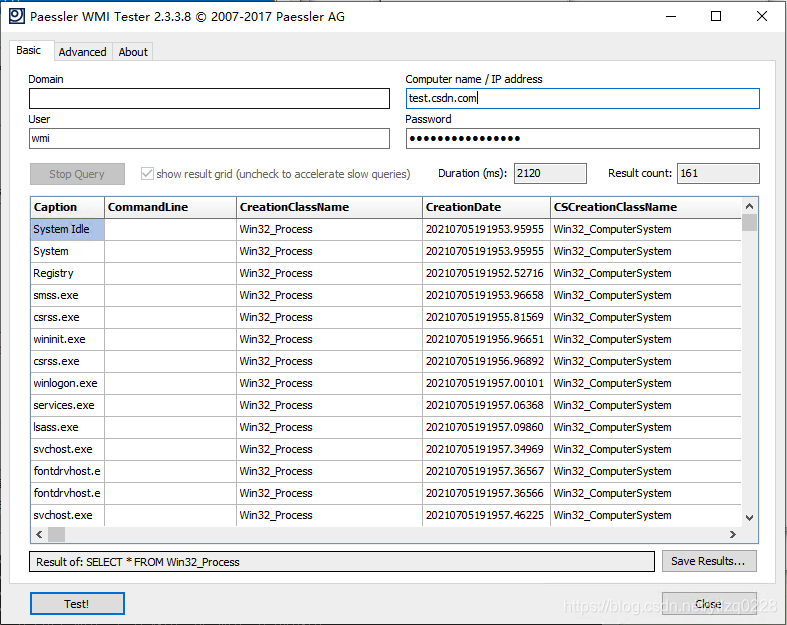This screenshot has width=787, height=625.
Task: Click the date 20210705191957.09860 cell
Action: click(486, 428)
